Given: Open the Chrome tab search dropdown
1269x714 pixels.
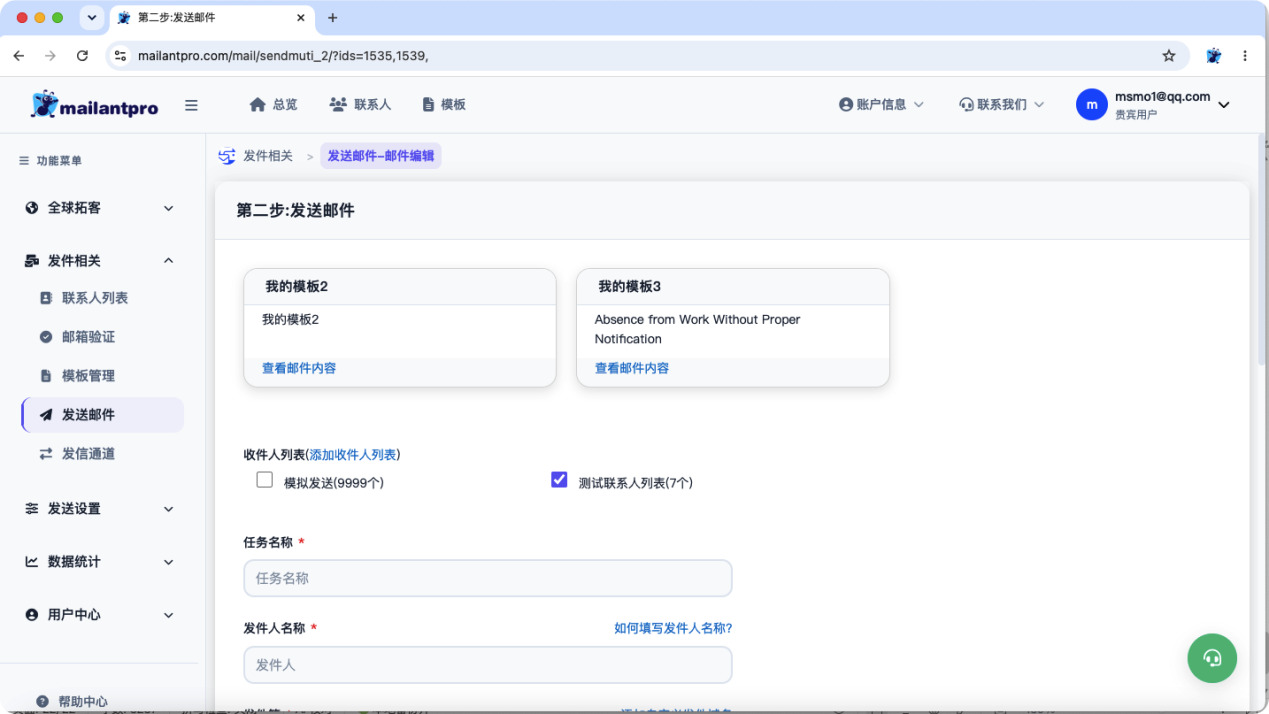Looking at the screenshot, I should pyautogui.click(x=92, y=18).
